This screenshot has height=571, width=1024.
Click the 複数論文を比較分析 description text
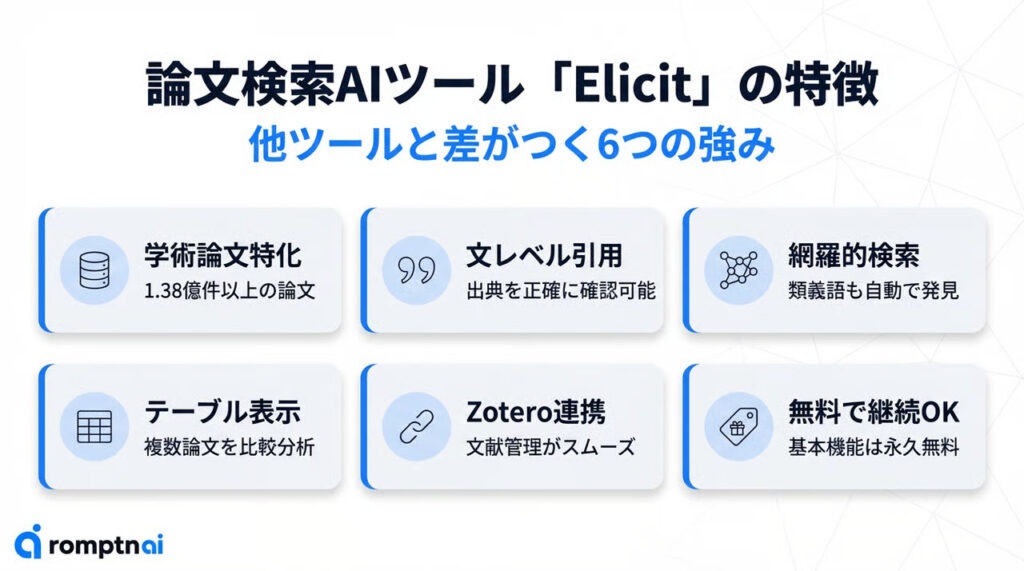coord(230,447)
